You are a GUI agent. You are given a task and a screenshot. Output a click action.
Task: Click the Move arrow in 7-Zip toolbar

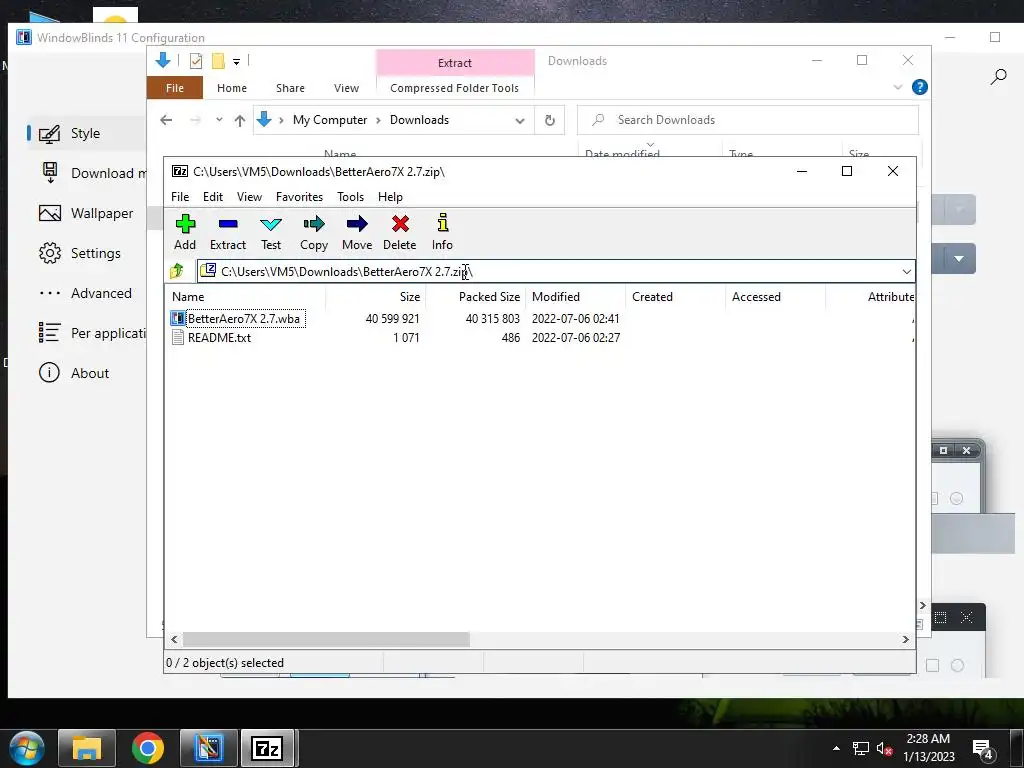point(357,232)
